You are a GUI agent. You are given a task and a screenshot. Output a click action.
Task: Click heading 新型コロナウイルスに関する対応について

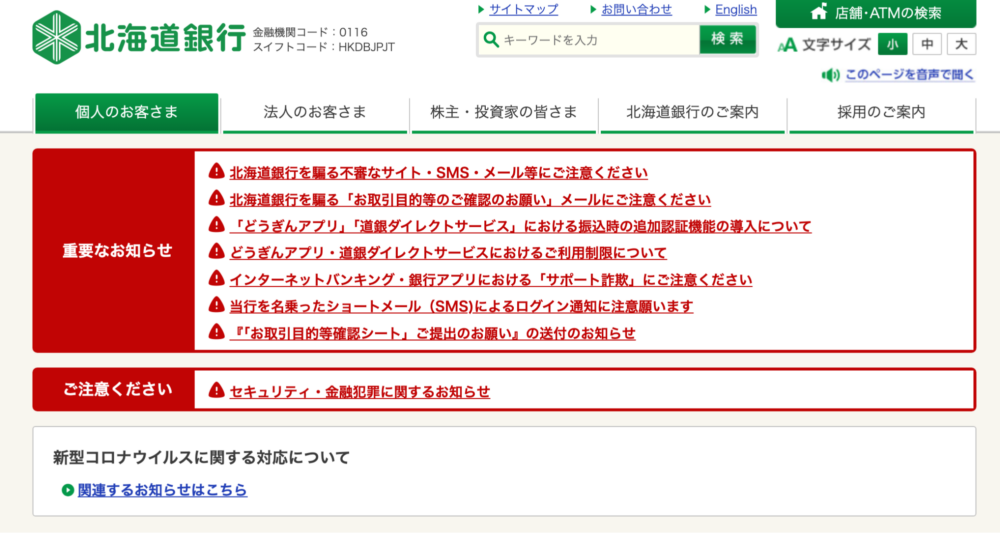202,458
